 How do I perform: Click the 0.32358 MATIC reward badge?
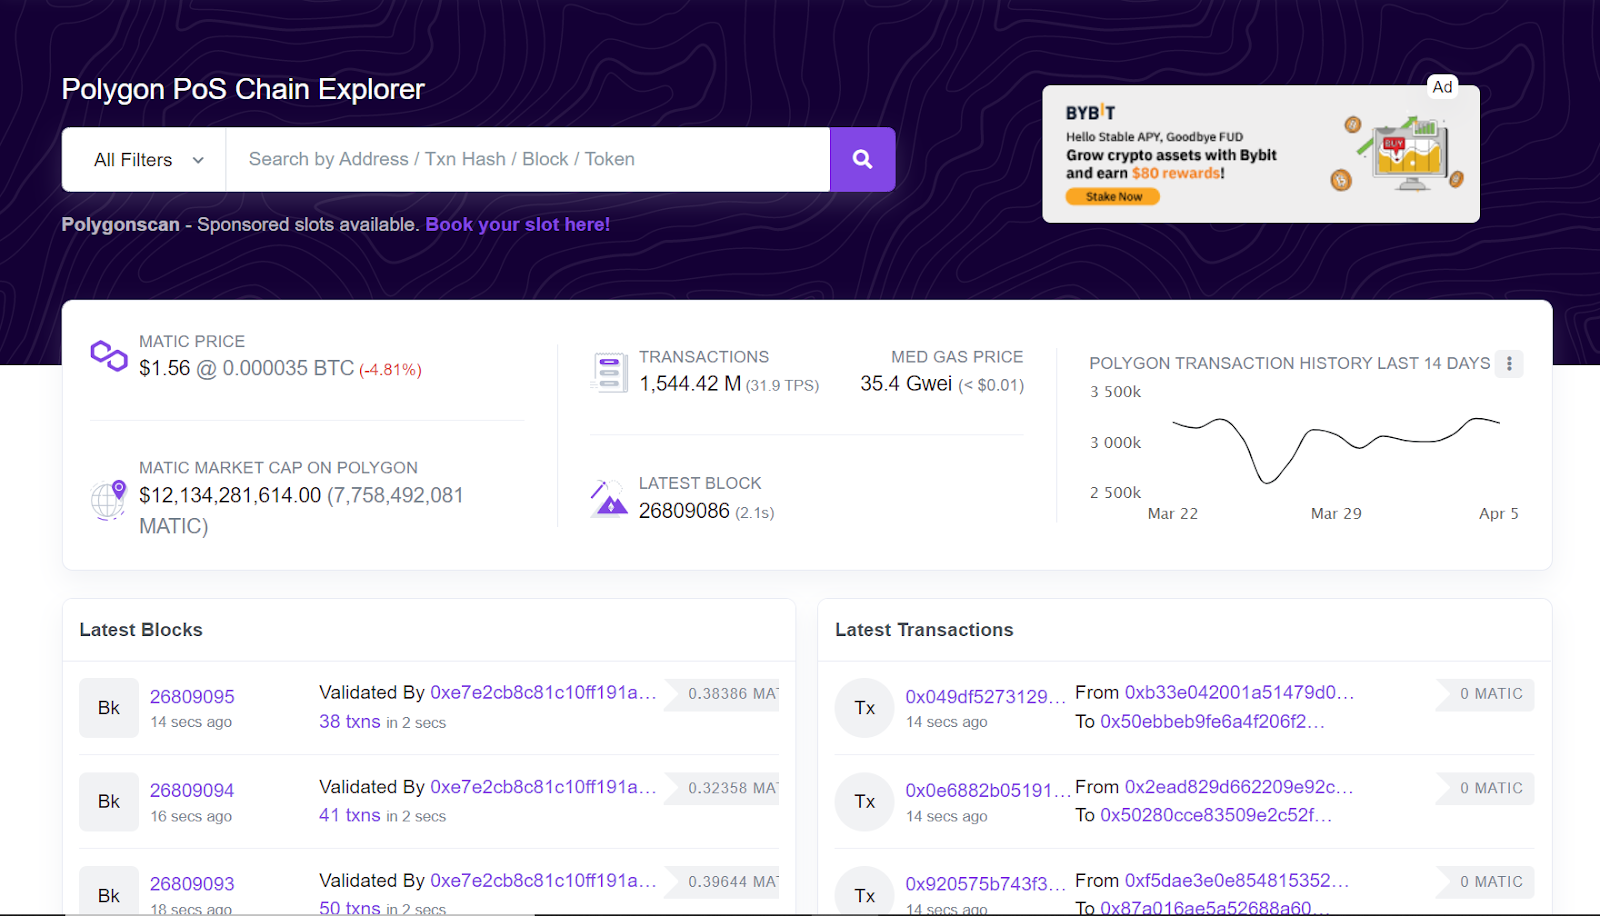pos(722,788)
